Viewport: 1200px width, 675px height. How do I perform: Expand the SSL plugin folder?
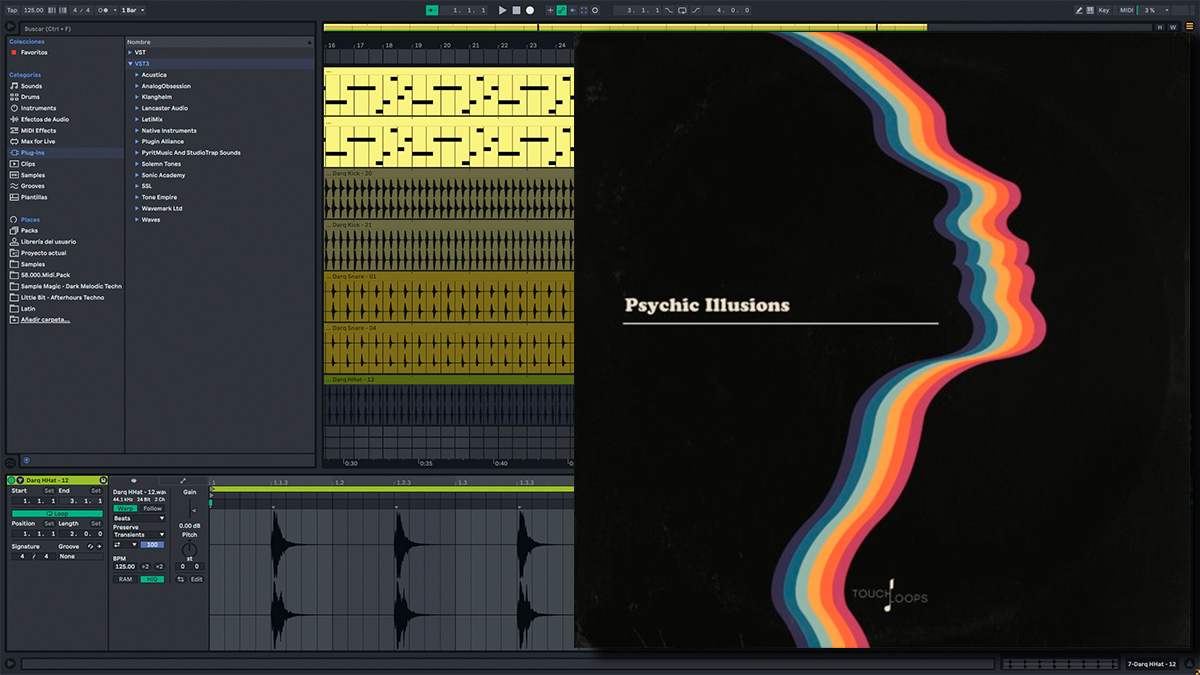[137, 186]
